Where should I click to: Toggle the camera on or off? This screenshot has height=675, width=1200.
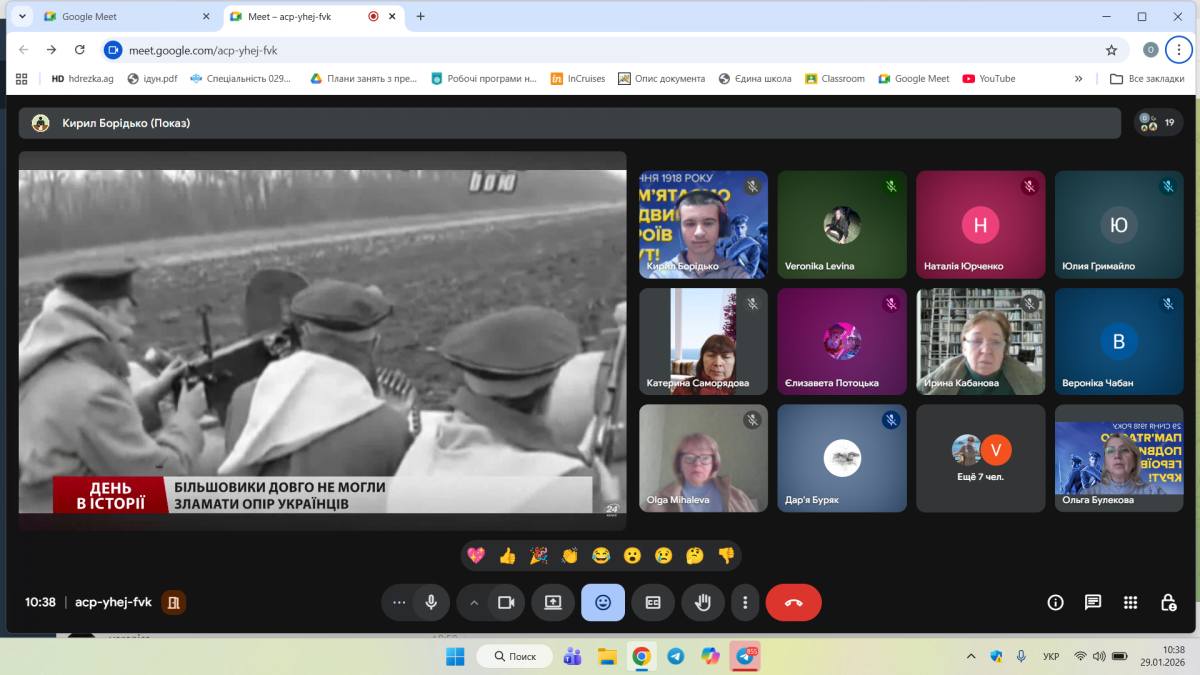(x=506, y=602)
